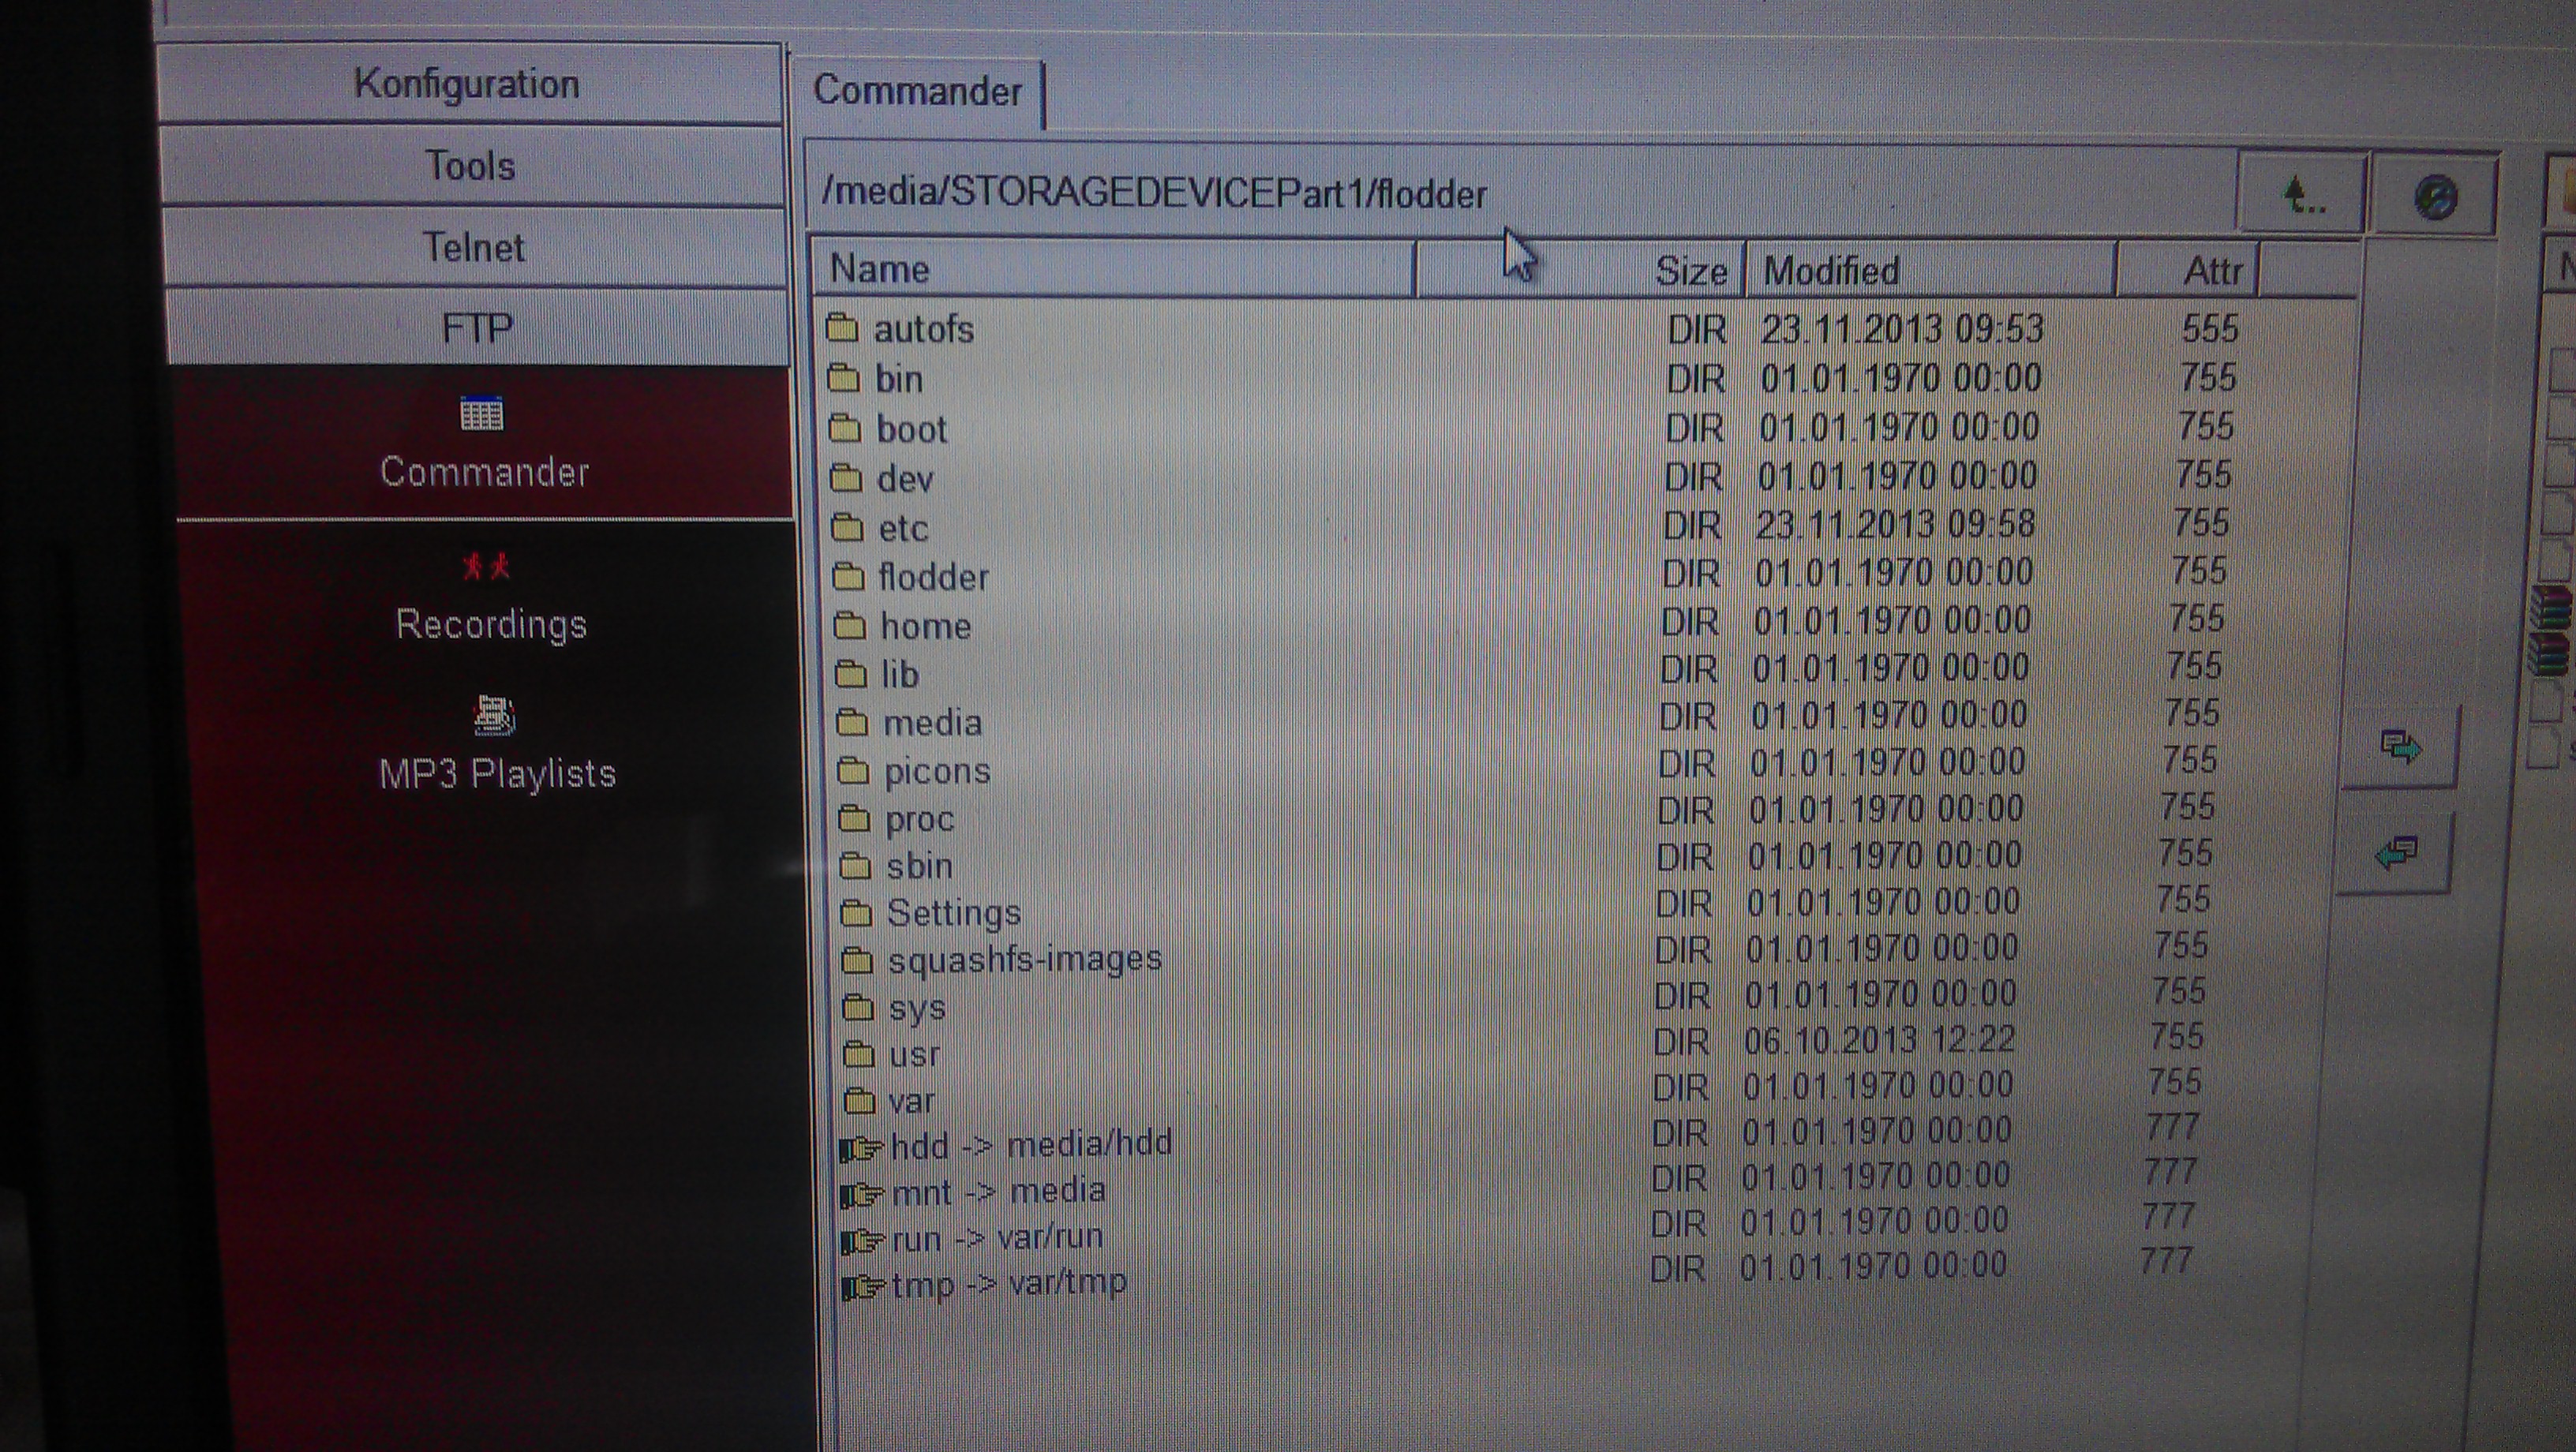Click the etc date 23.11.2013 09:58
This screenshot has width=2576, height=1452.
pyautogui.click(x=1895, y=524)
